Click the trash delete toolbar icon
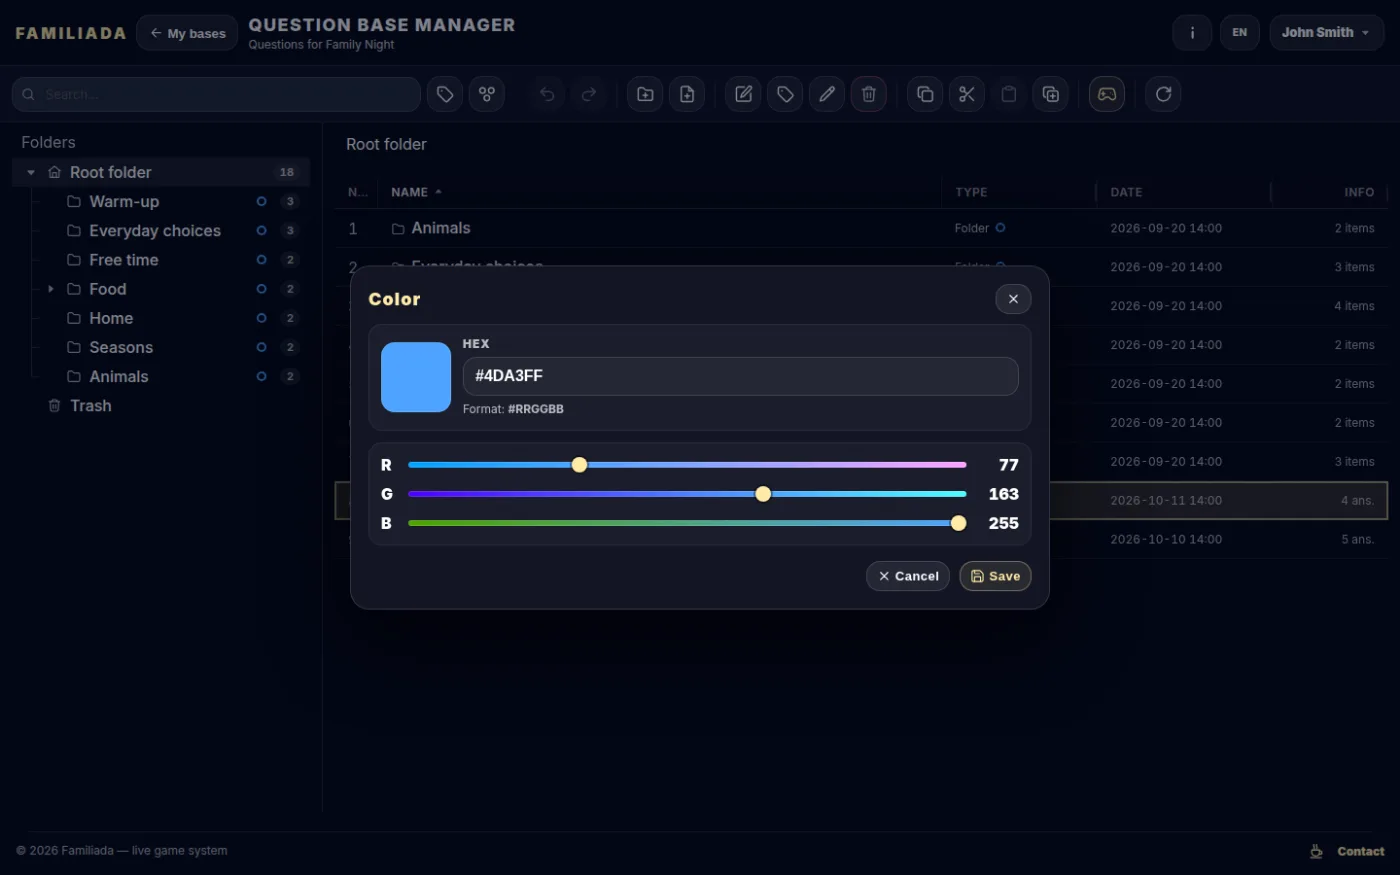This screenshot has height=875, width=1400. click(869, 94)
